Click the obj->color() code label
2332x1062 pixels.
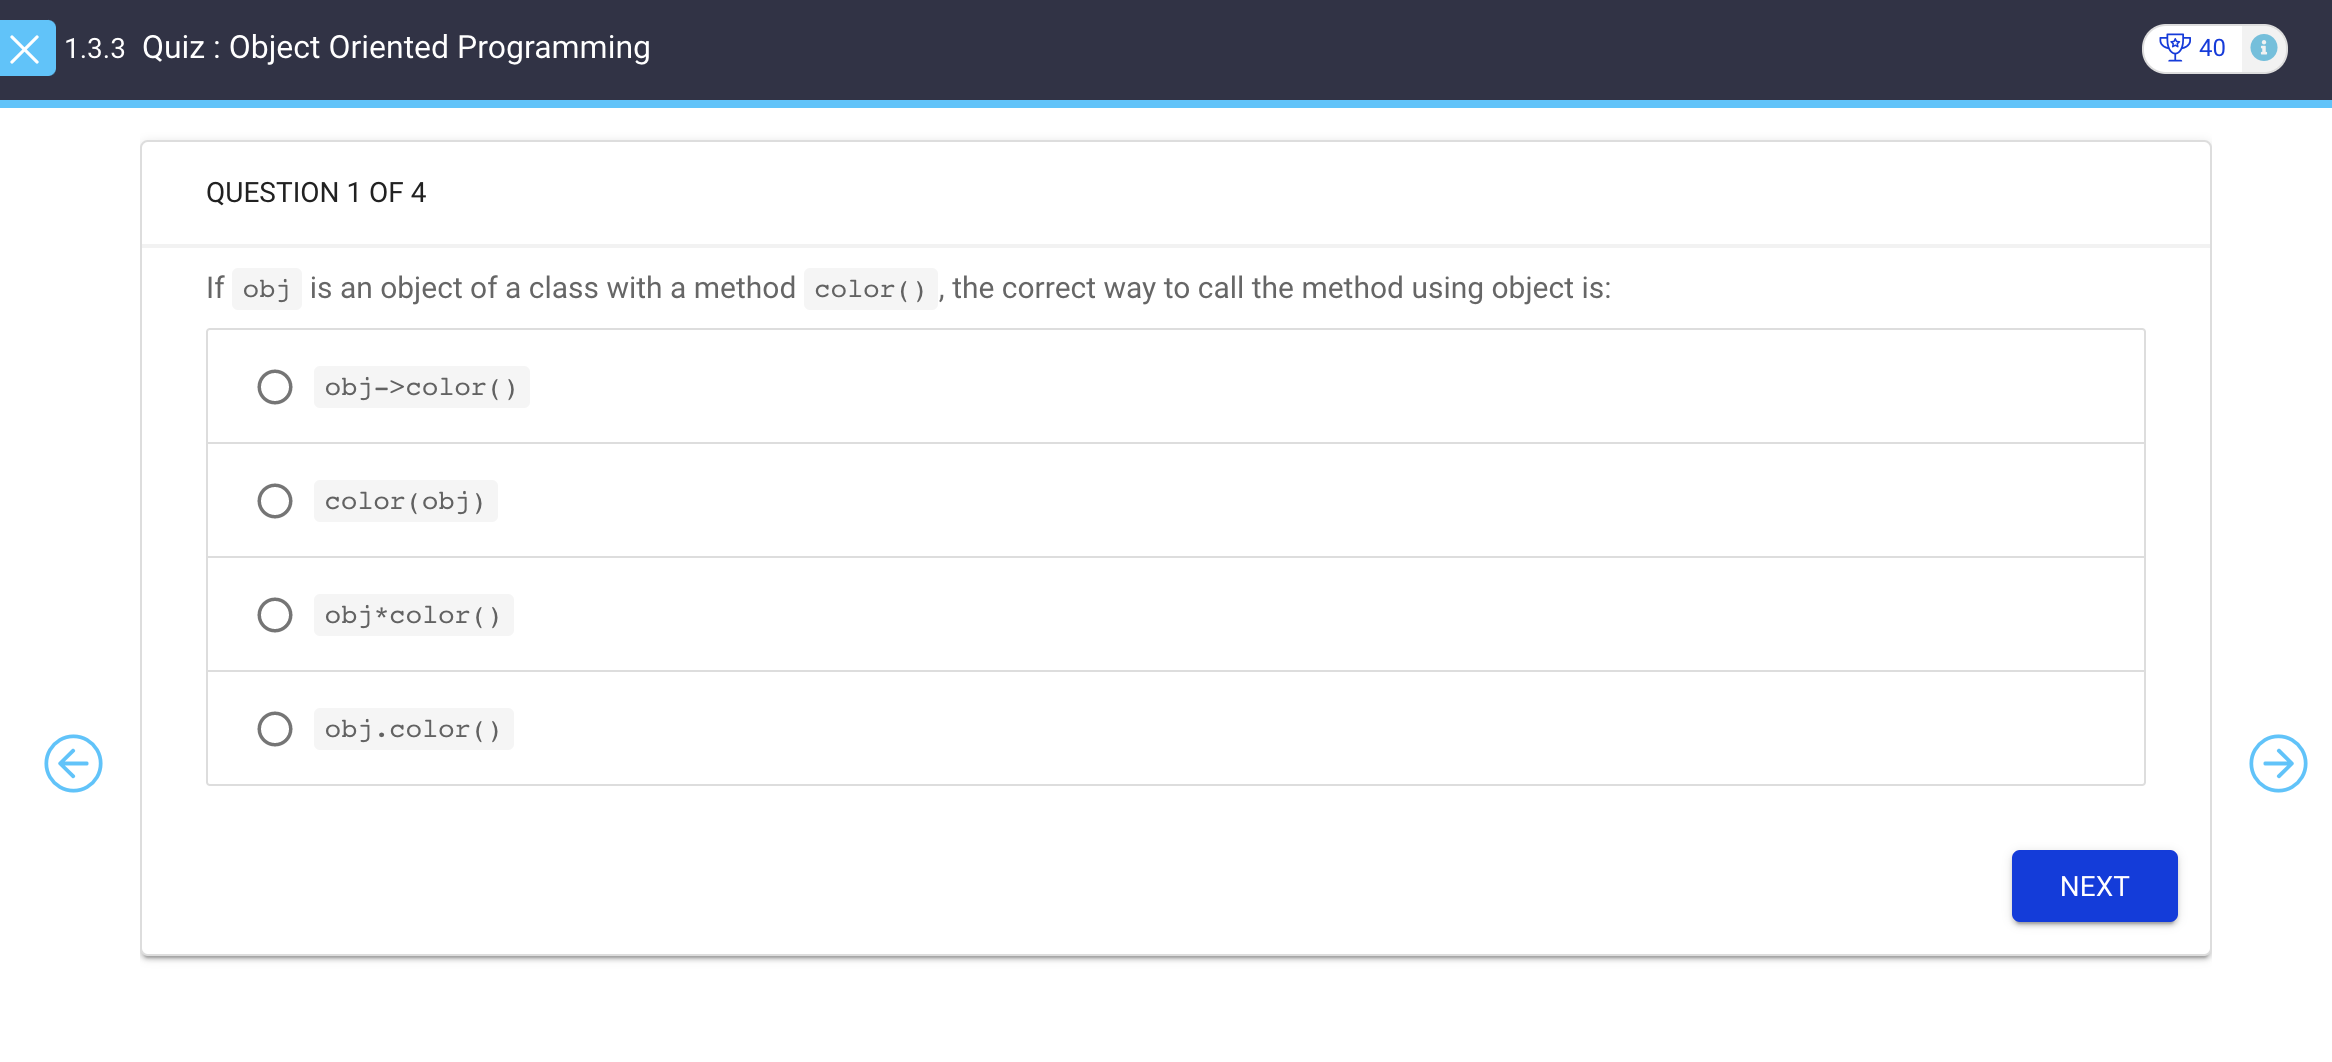(421, 387)
